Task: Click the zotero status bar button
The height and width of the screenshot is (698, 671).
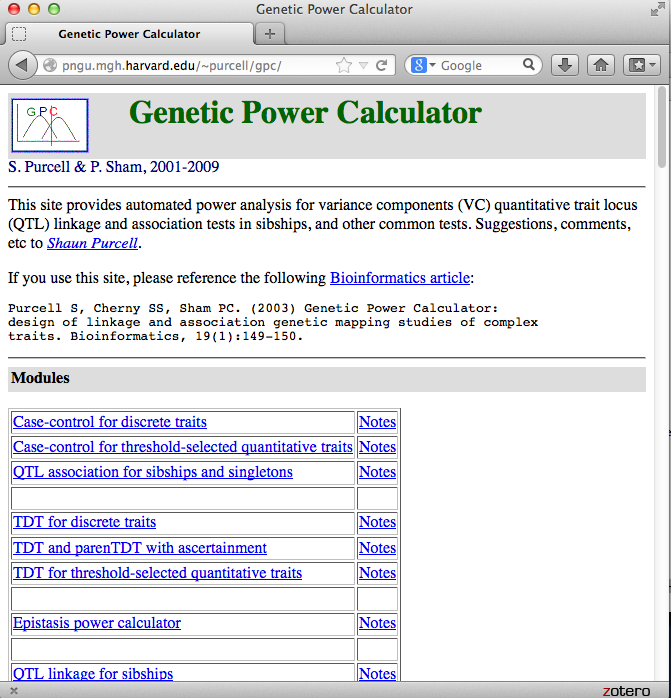Action: pyautogui.click(x=626, y=690)
